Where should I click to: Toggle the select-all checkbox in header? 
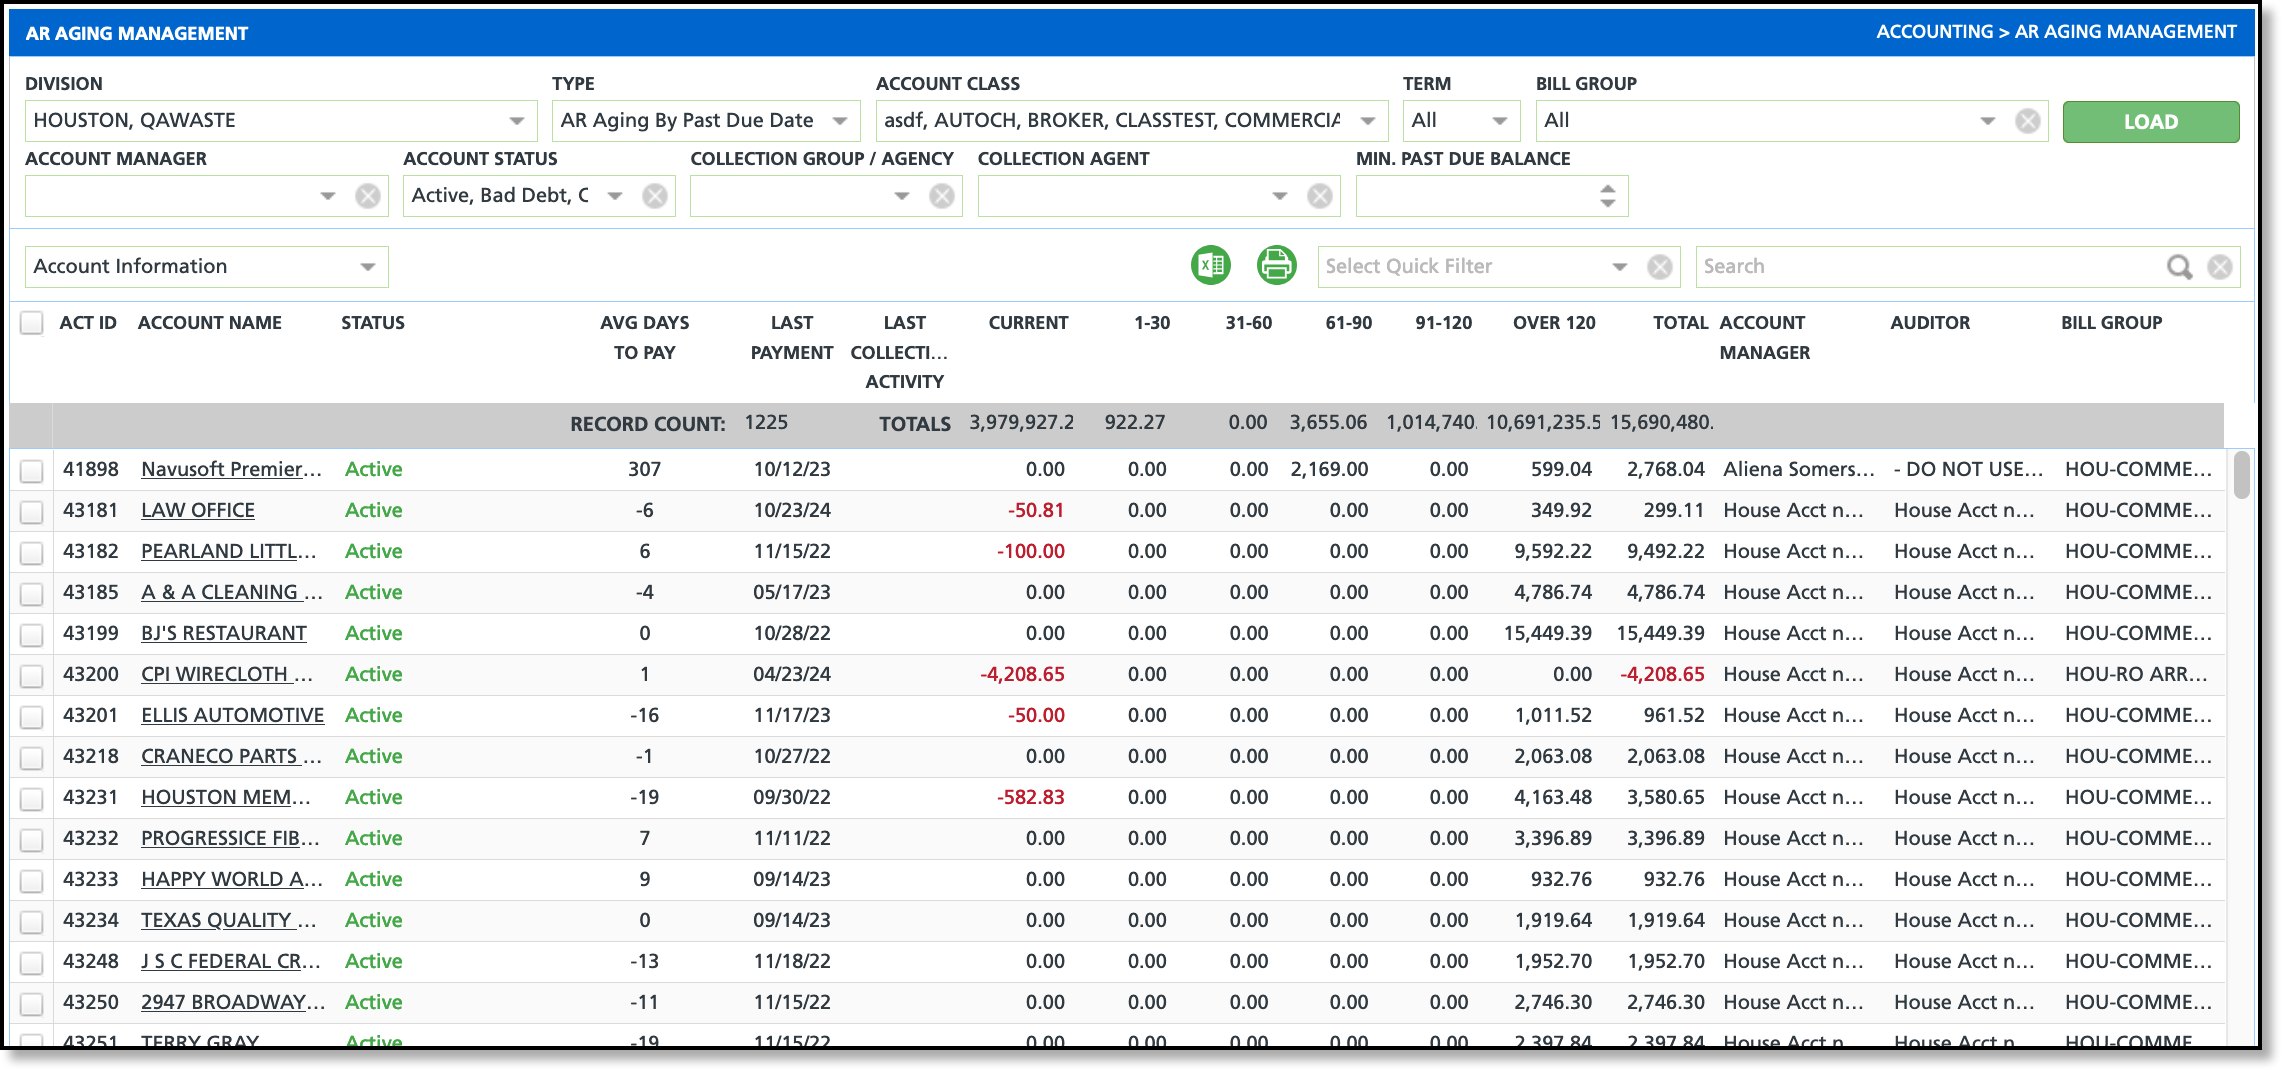click(32, 323)
